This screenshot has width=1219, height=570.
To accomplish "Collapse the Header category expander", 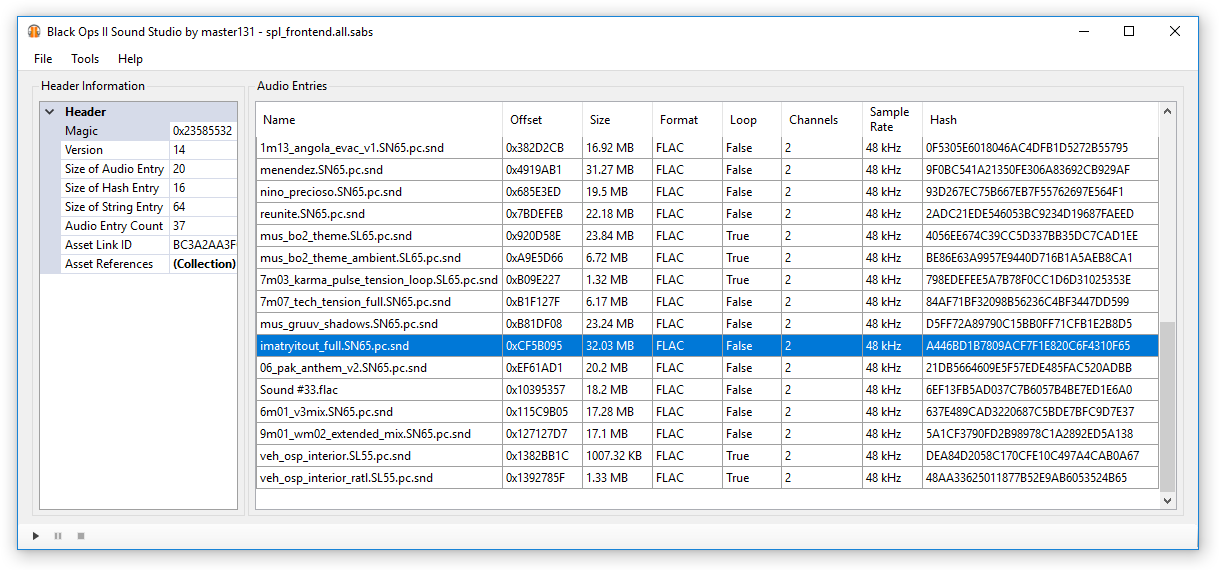I will click(50, 112).
